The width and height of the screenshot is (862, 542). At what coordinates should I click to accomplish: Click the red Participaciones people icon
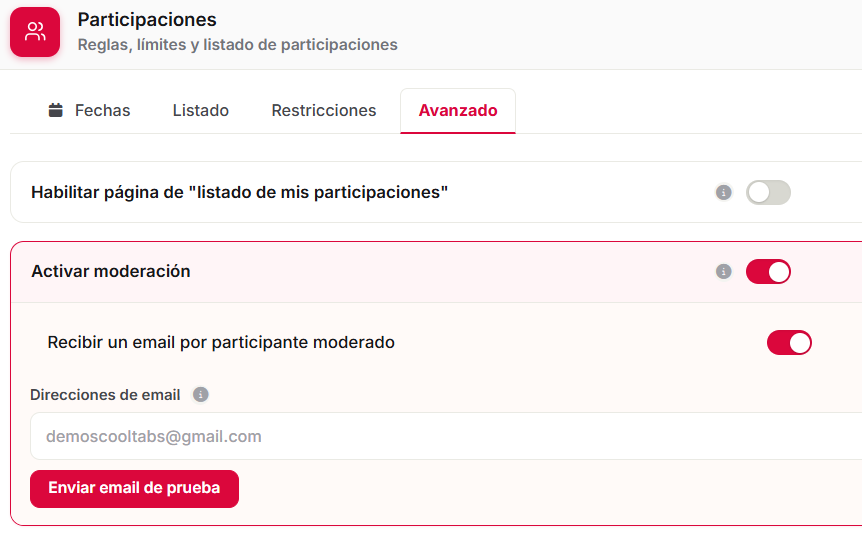(x=35, y=32)
